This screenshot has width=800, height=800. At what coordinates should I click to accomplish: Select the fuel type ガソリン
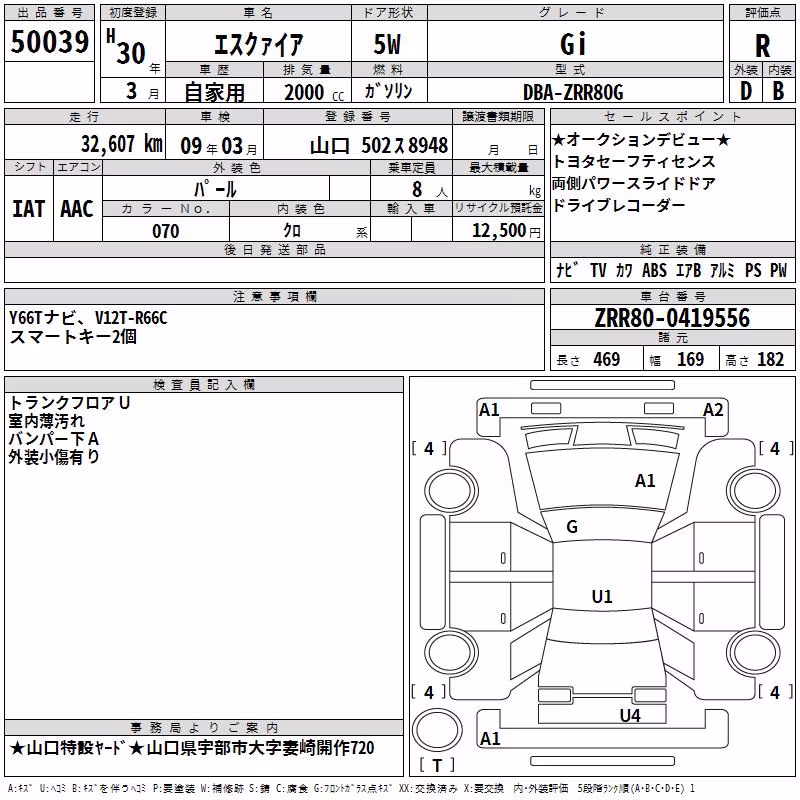[x=388, y=91]
